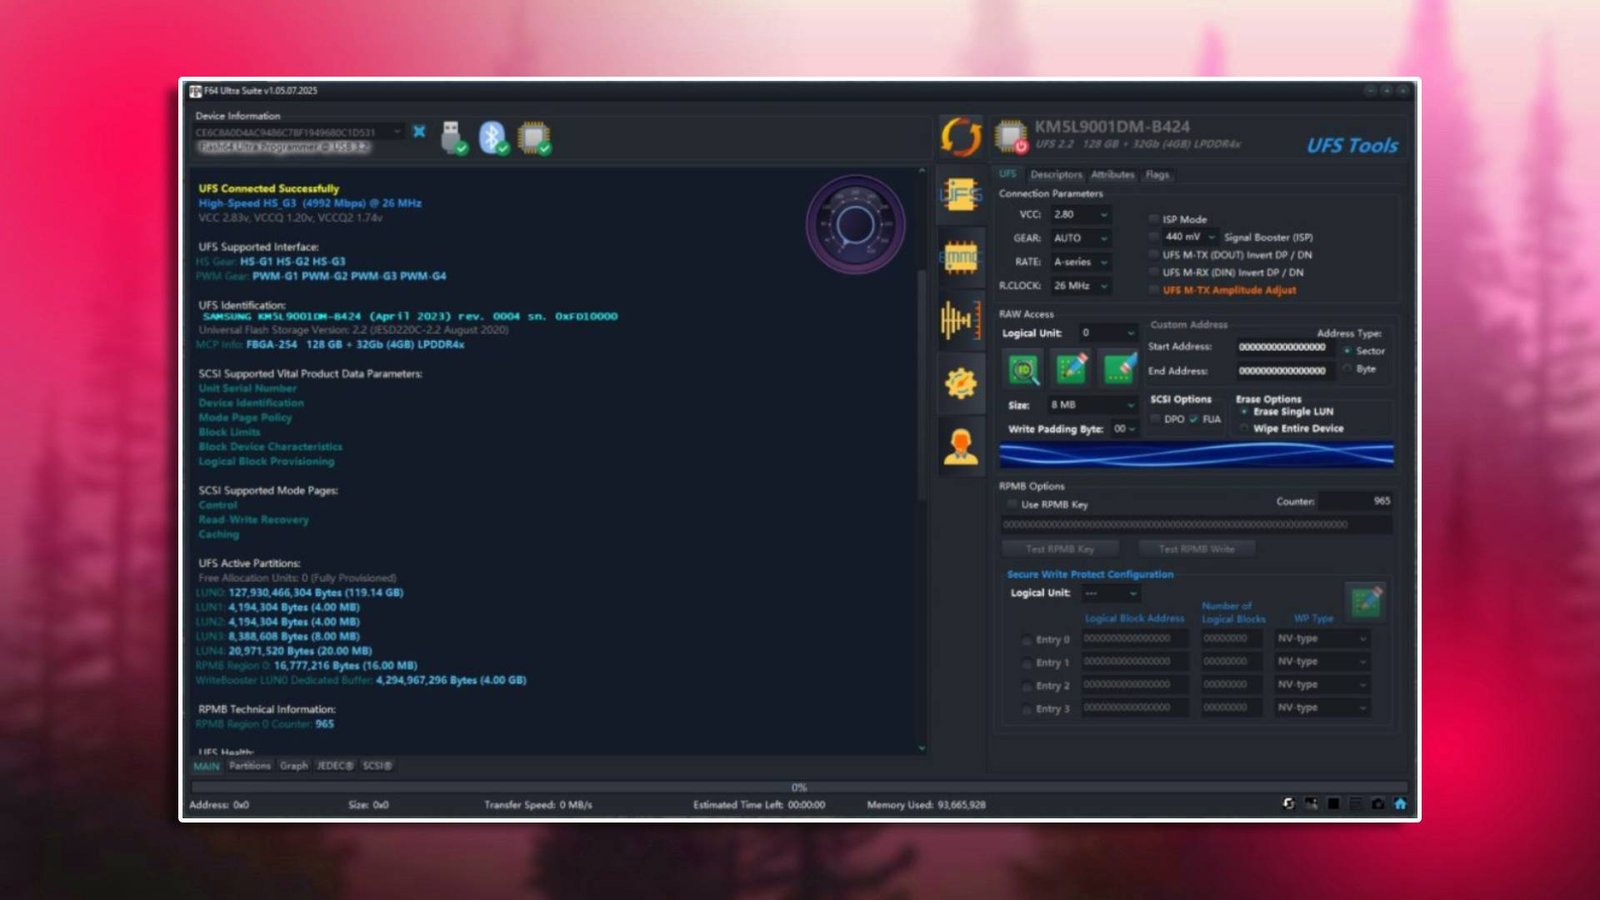Enable the DPO checkbox under SCSI Options
The width and height of the screenshot is (1600, 900).
(1156, 418)
